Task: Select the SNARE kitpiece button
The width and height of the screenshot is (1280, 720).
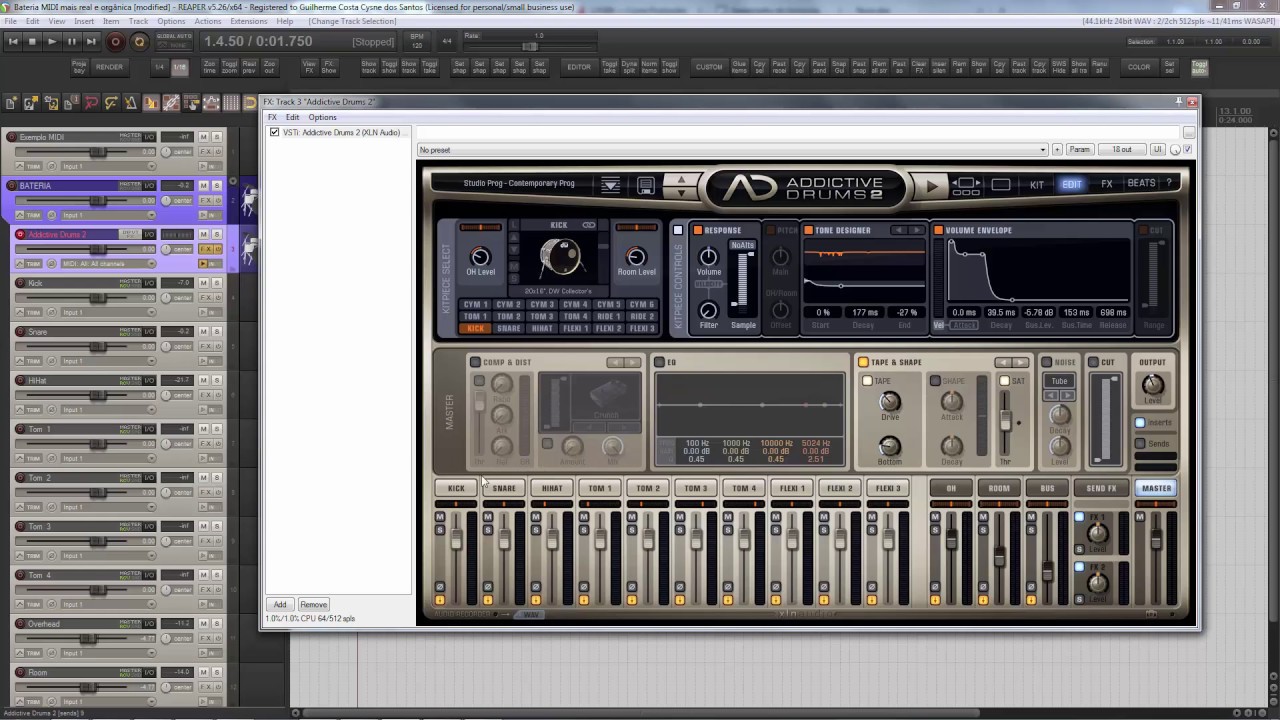Action: click(509, 328)
